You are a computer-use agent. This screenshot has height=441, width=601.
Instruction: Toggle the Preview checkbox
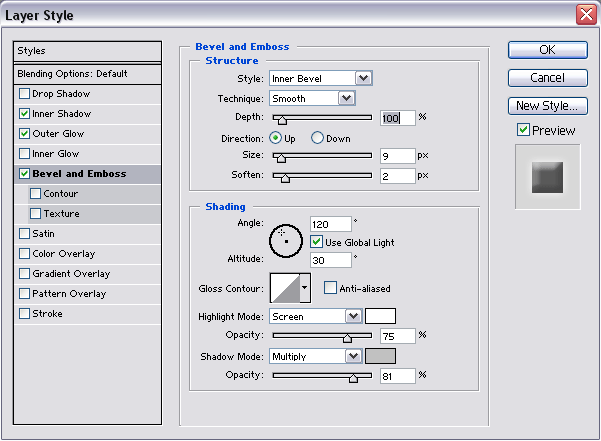point(523,130)
